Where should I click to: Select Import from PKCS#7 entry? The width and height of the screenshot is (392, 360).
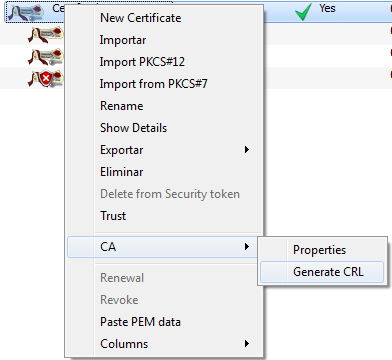pyautogui.click(x=154, y=84)
